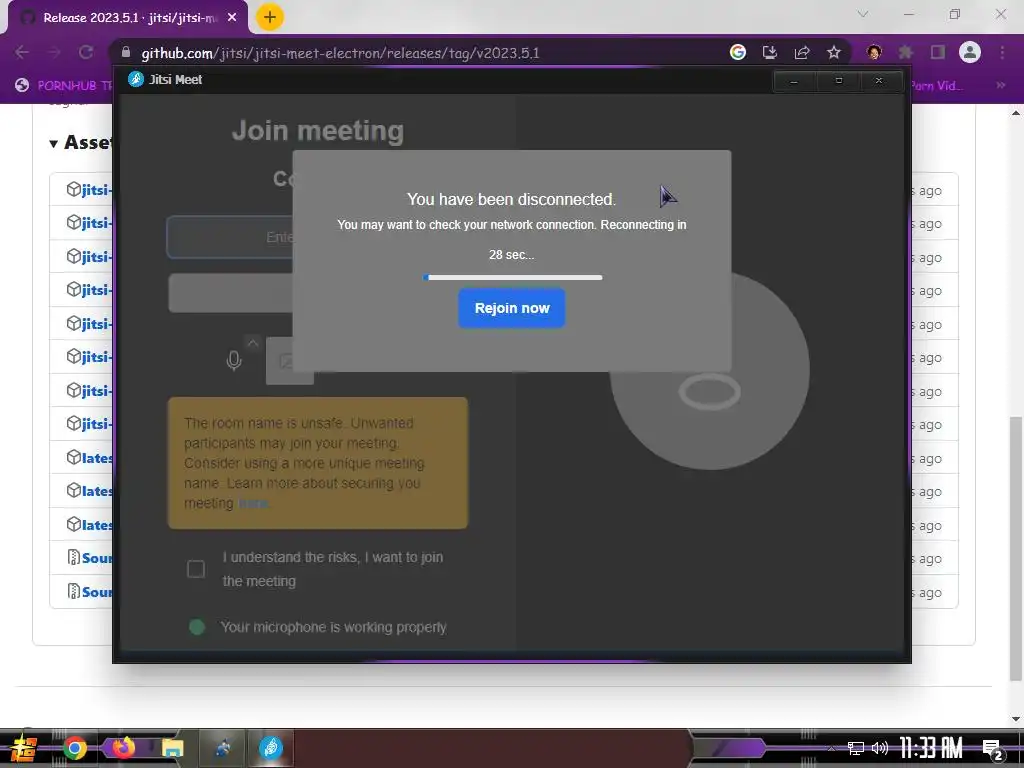Show hidden tray icons chevron
Image resolution: width=1024 pixels, height=768 pixels.
point(831,748)
